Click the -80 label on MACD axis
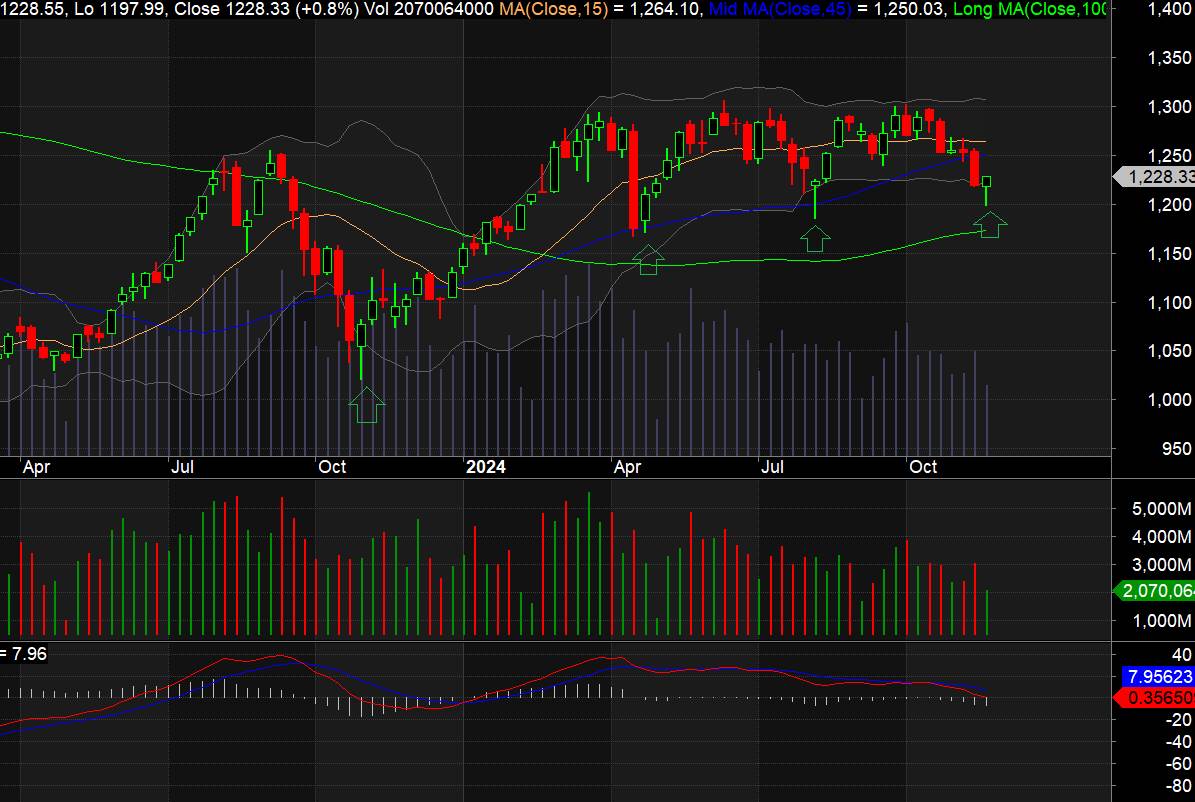 (x=1178, y=785)
